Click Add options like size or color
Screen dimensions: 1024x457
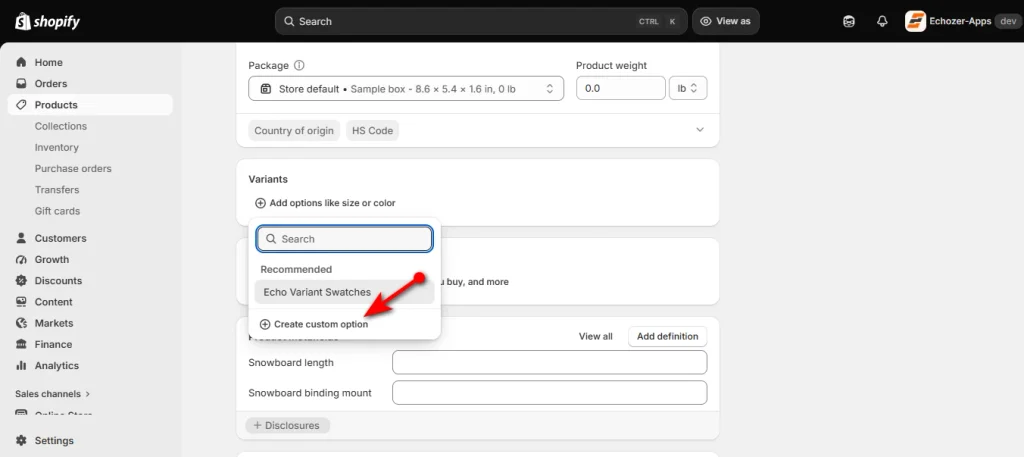(x=325, y=203)
